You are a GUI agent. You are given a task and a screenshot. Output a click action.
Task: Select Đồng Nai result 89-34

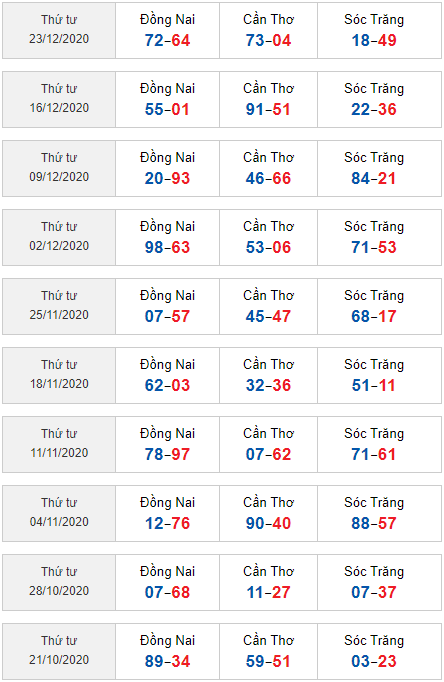click(167, 662)
